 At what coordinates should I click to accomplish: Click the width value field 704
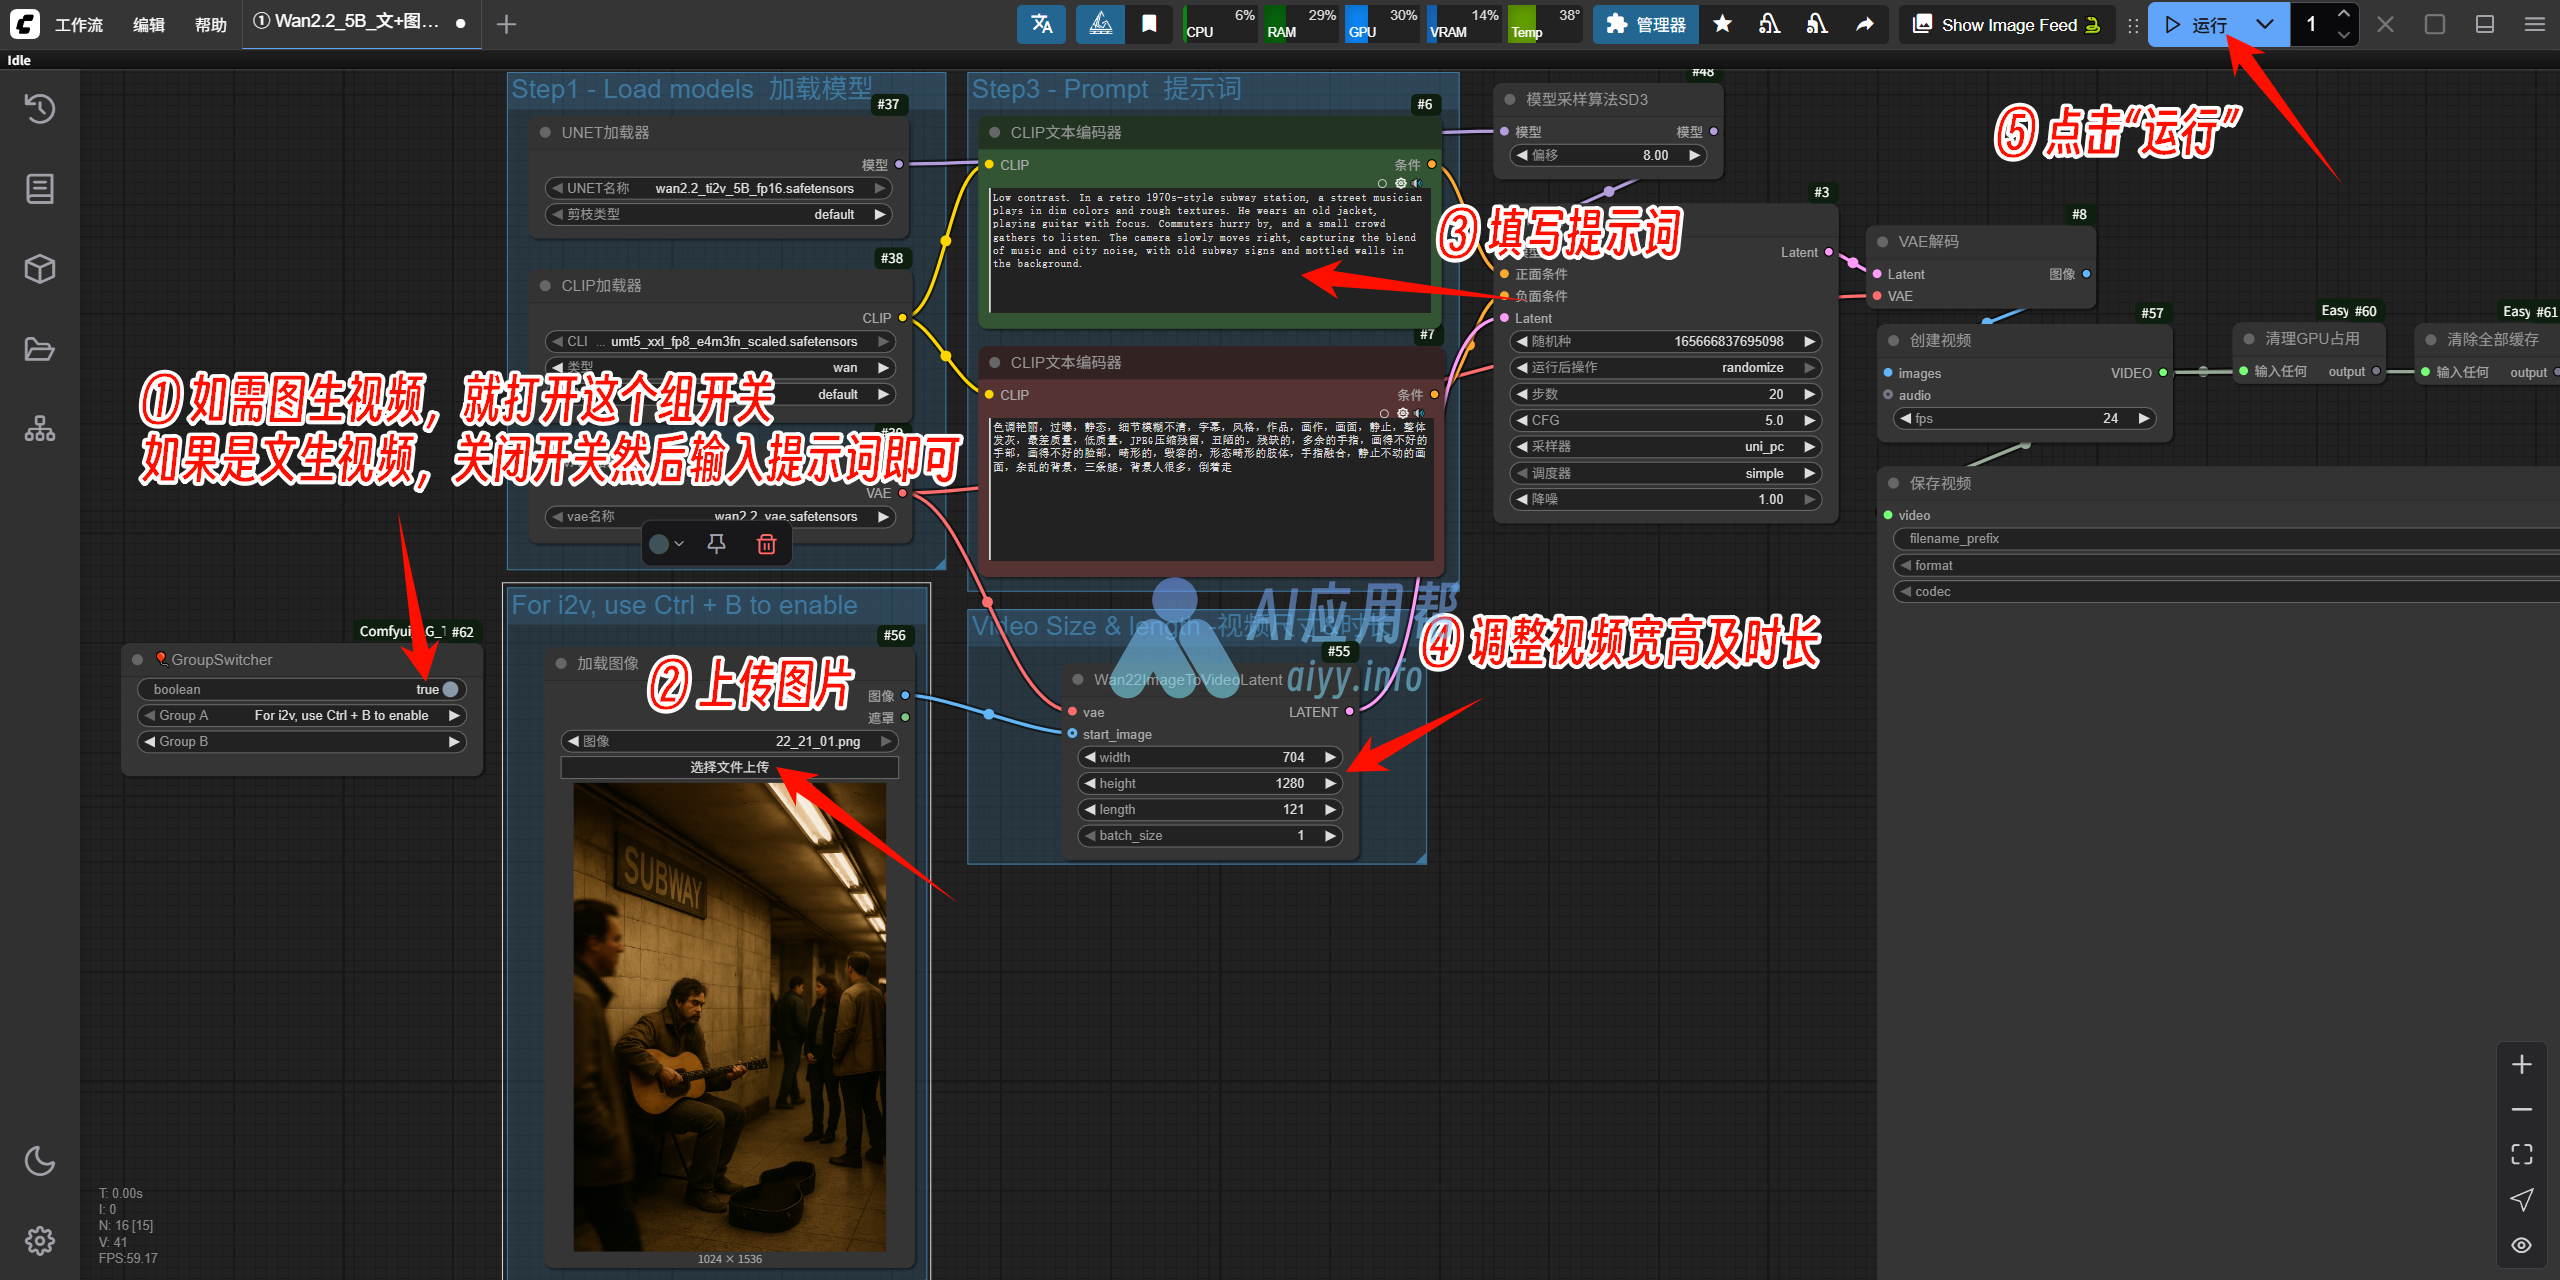click(1210, 757)
